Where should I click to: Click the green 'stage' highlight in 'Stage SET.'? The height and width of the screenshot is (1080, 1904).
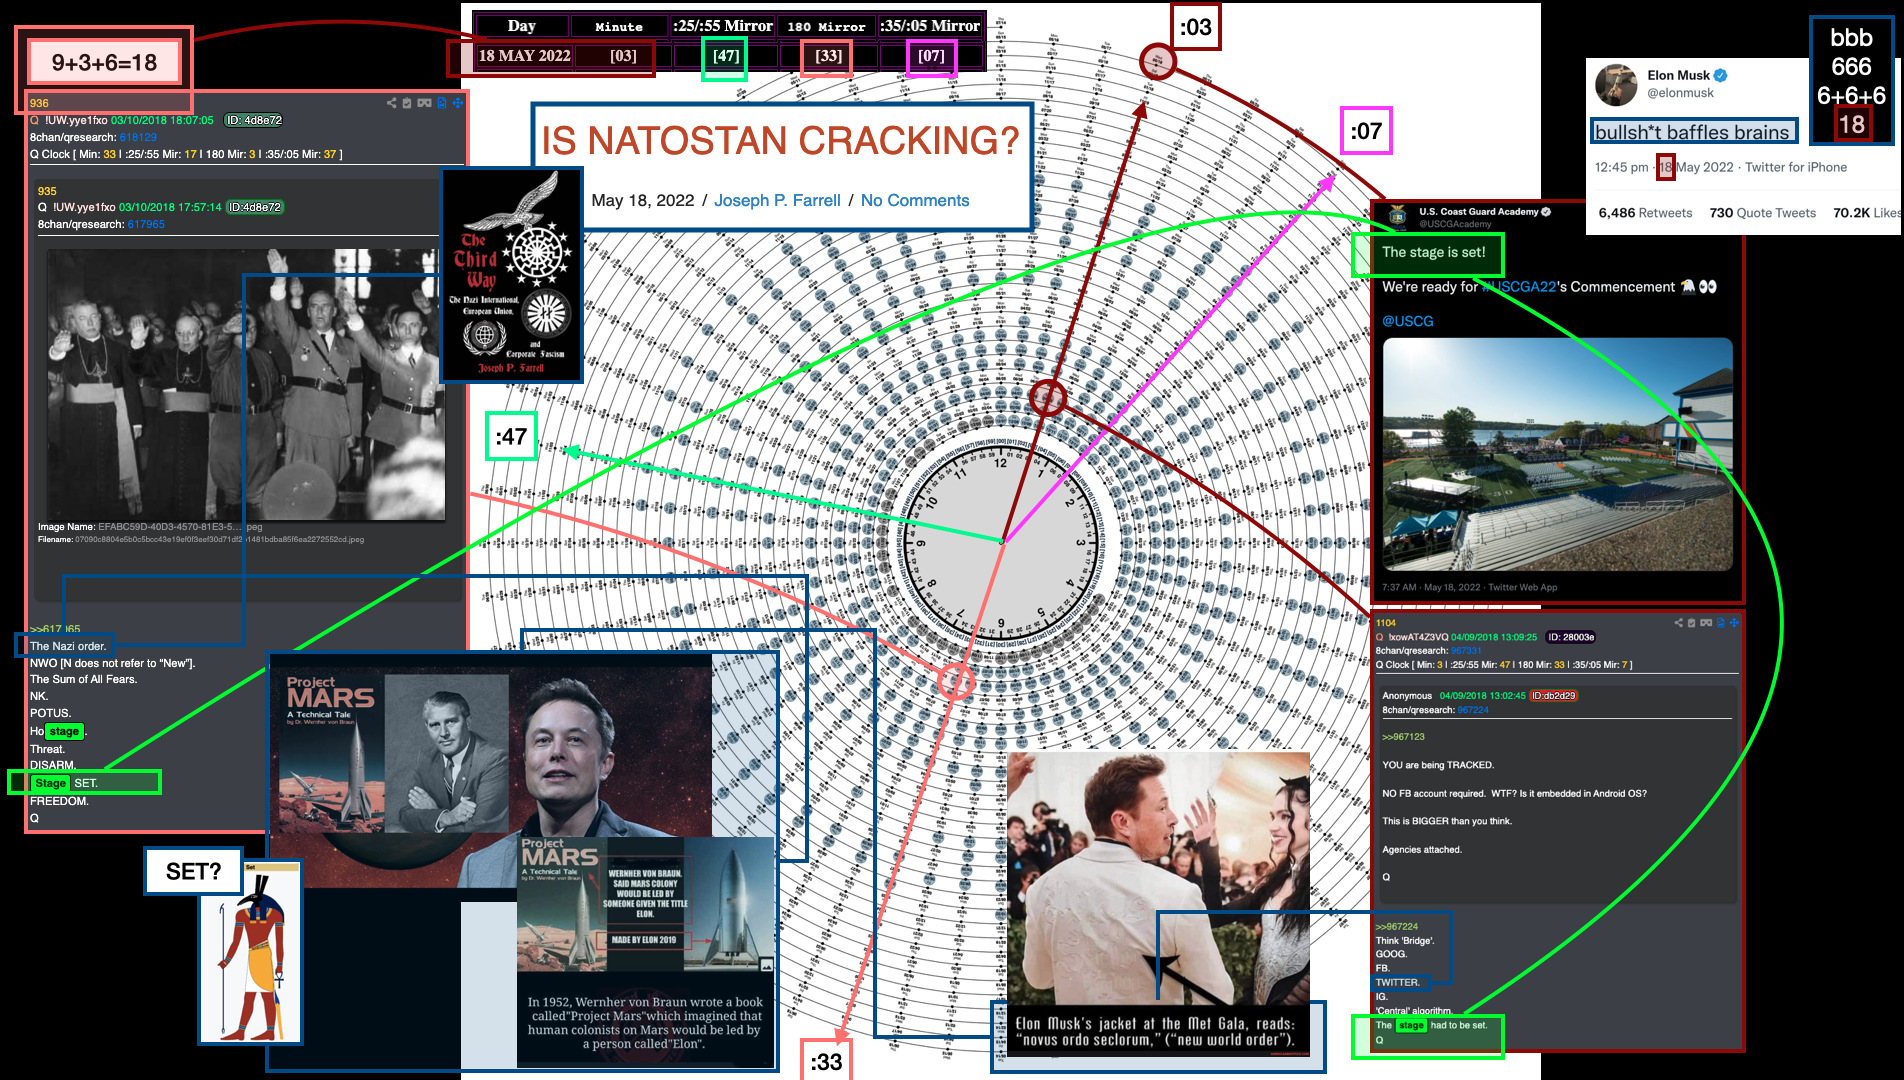tap(51, 783)
